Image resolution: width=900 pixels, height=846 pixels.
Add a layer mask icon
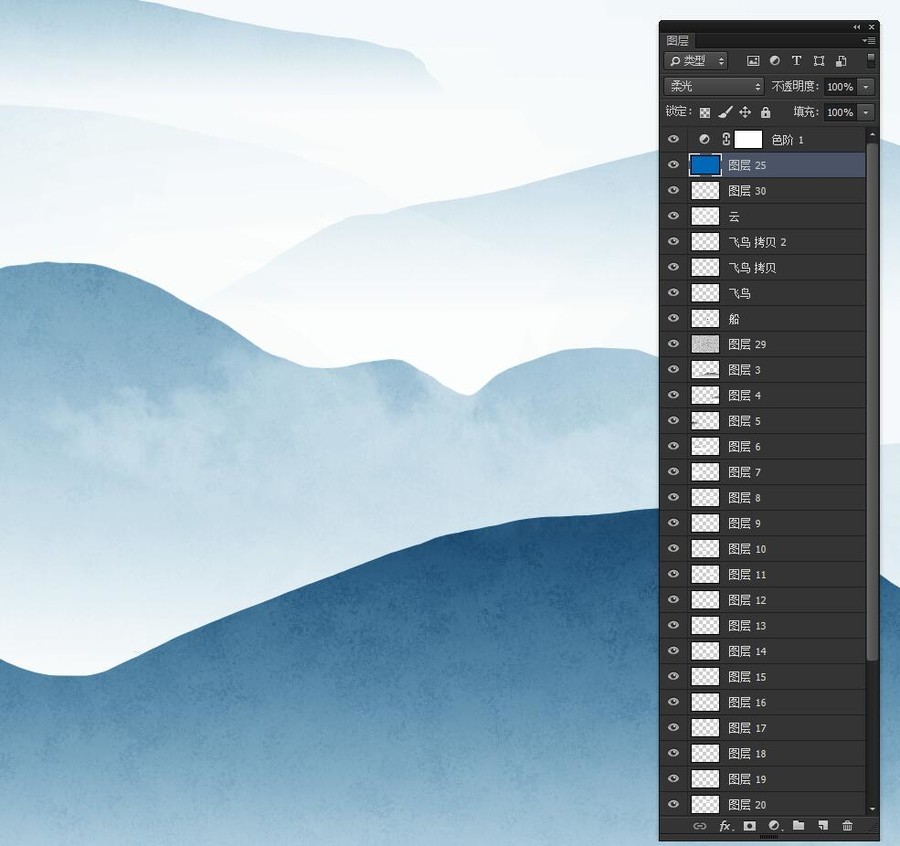[749, 826]
